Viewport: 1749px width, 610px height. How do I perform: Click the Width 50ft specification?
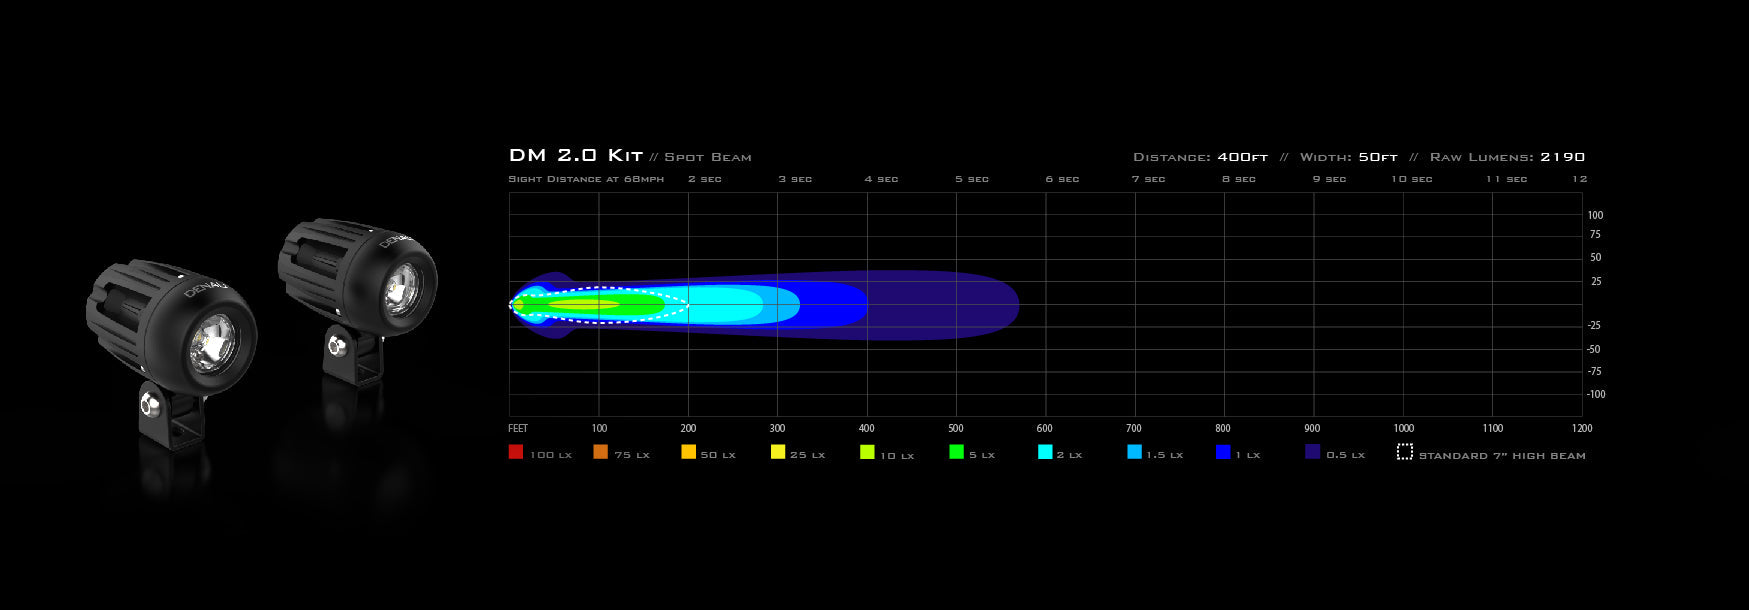pos(1348,157)
